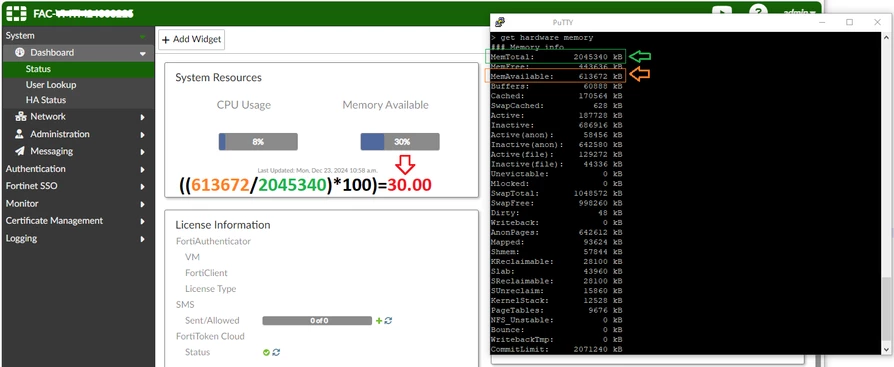
Task: Click the green plus icon beside SMS Sent/Allowed
Action: pos(379,321)
